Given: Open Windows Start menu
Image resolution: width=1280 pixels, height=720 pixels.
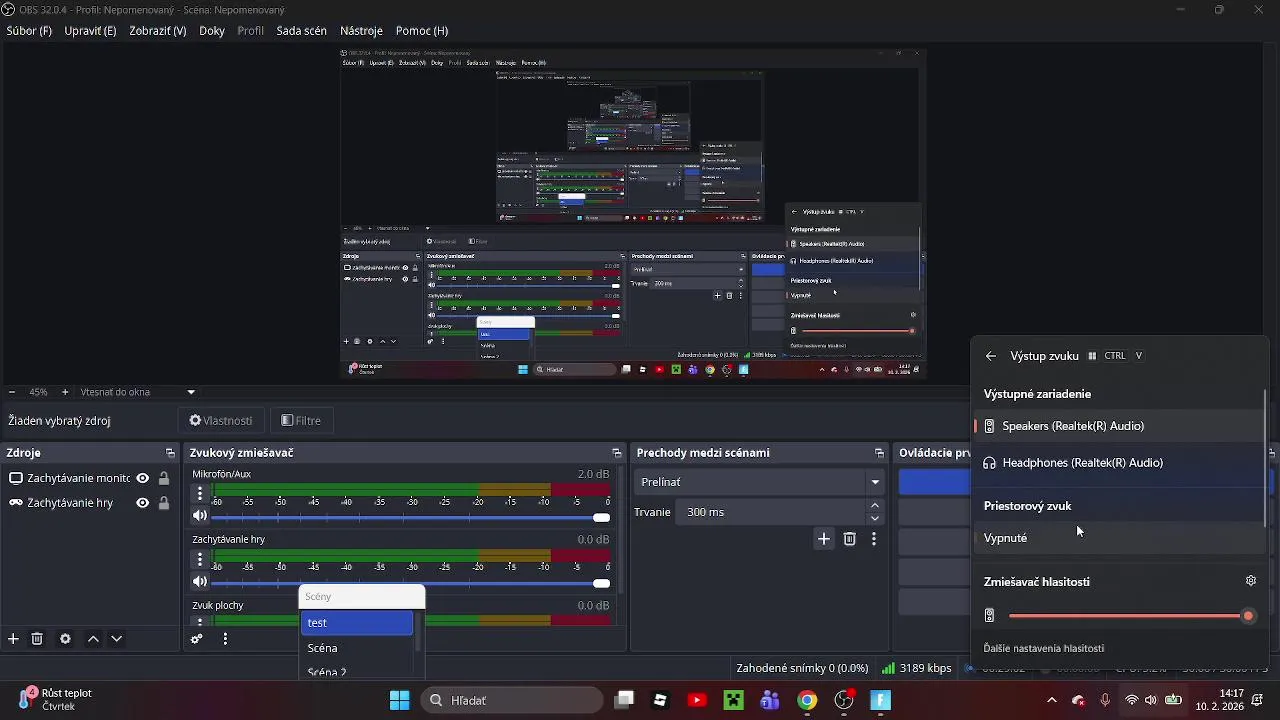Looking at the screenshot, I should click(x=400, y=700).
